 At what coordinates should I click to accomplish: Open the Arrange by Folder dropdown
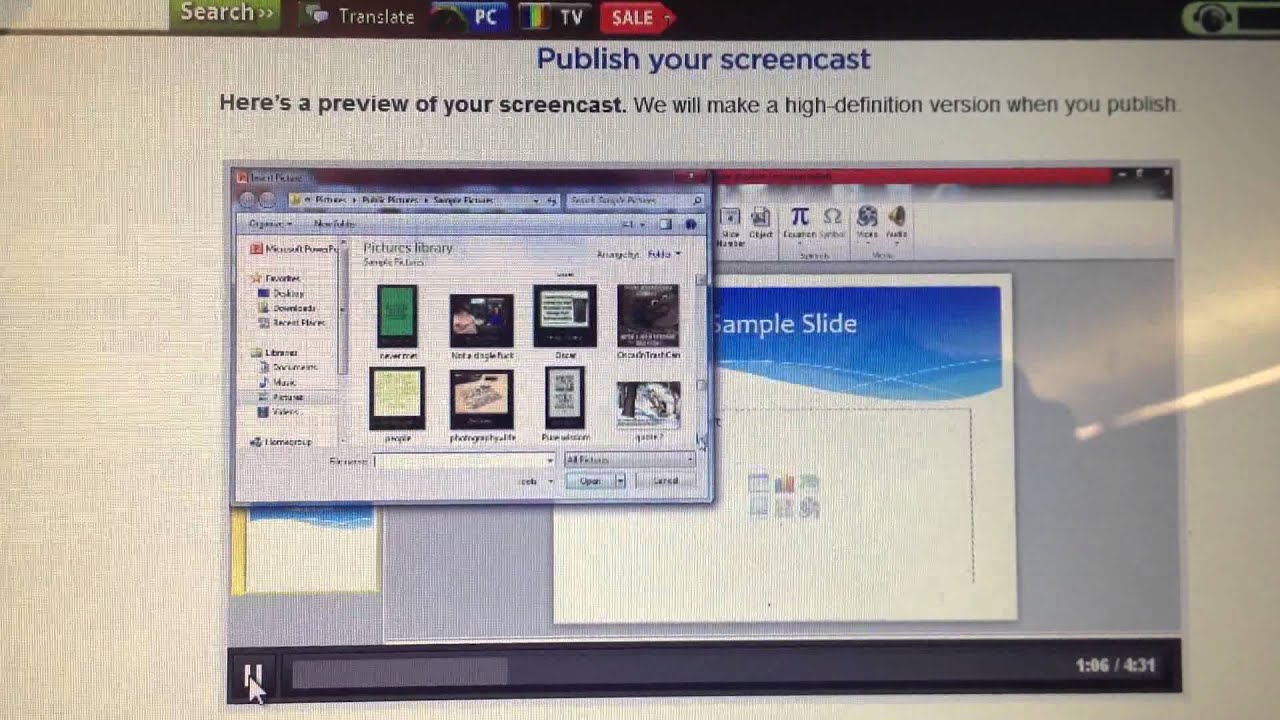point(663,254)
